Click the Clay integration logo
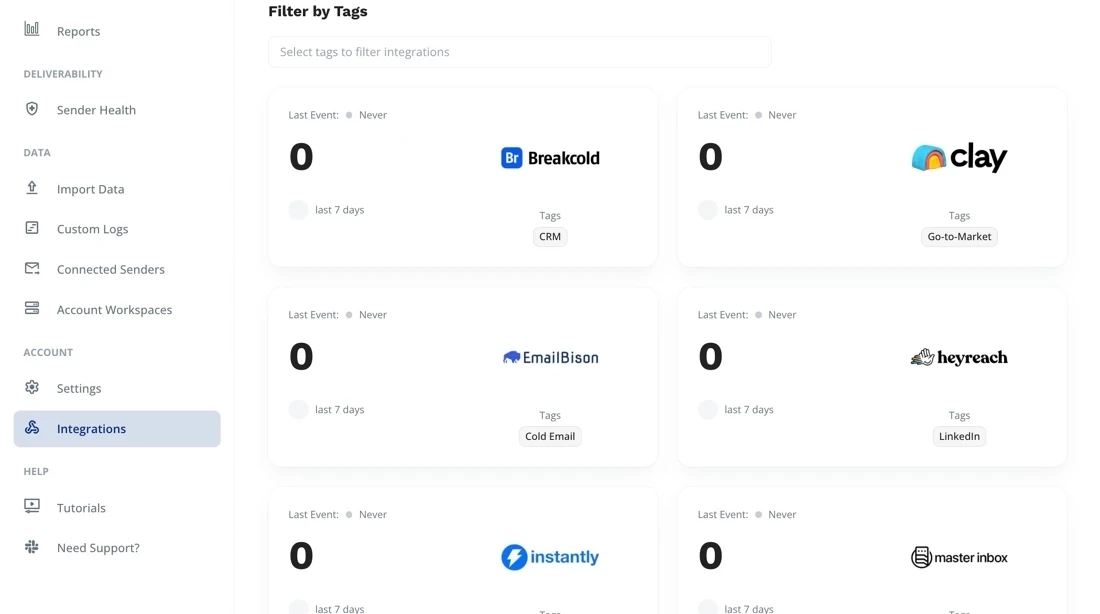The height and width of the screenshot is (614, 1100). point(958,156)
